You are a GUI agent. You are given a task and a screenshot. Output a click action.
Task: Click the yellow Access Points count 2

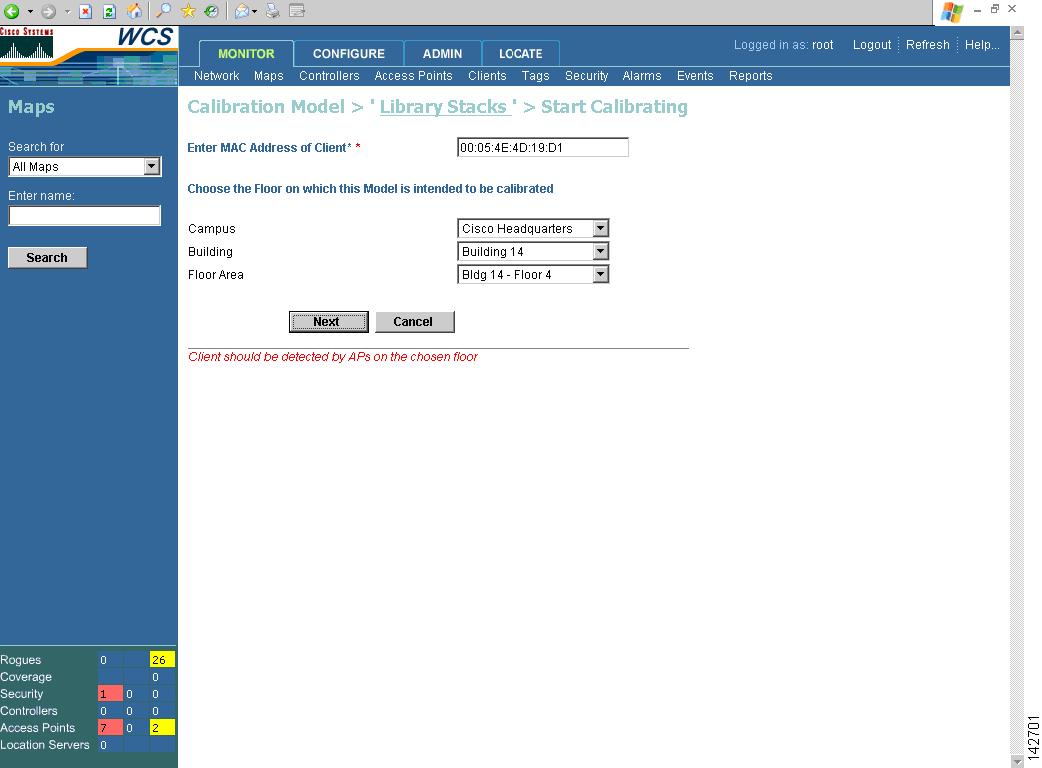[162, 727]
